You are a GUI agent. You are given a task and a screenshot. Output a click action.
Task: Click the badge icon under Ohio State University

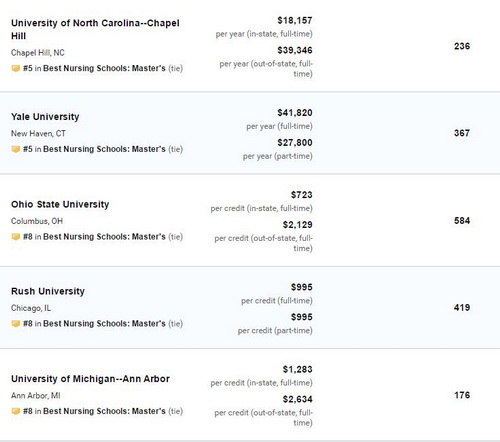click(x=15, y=237)
